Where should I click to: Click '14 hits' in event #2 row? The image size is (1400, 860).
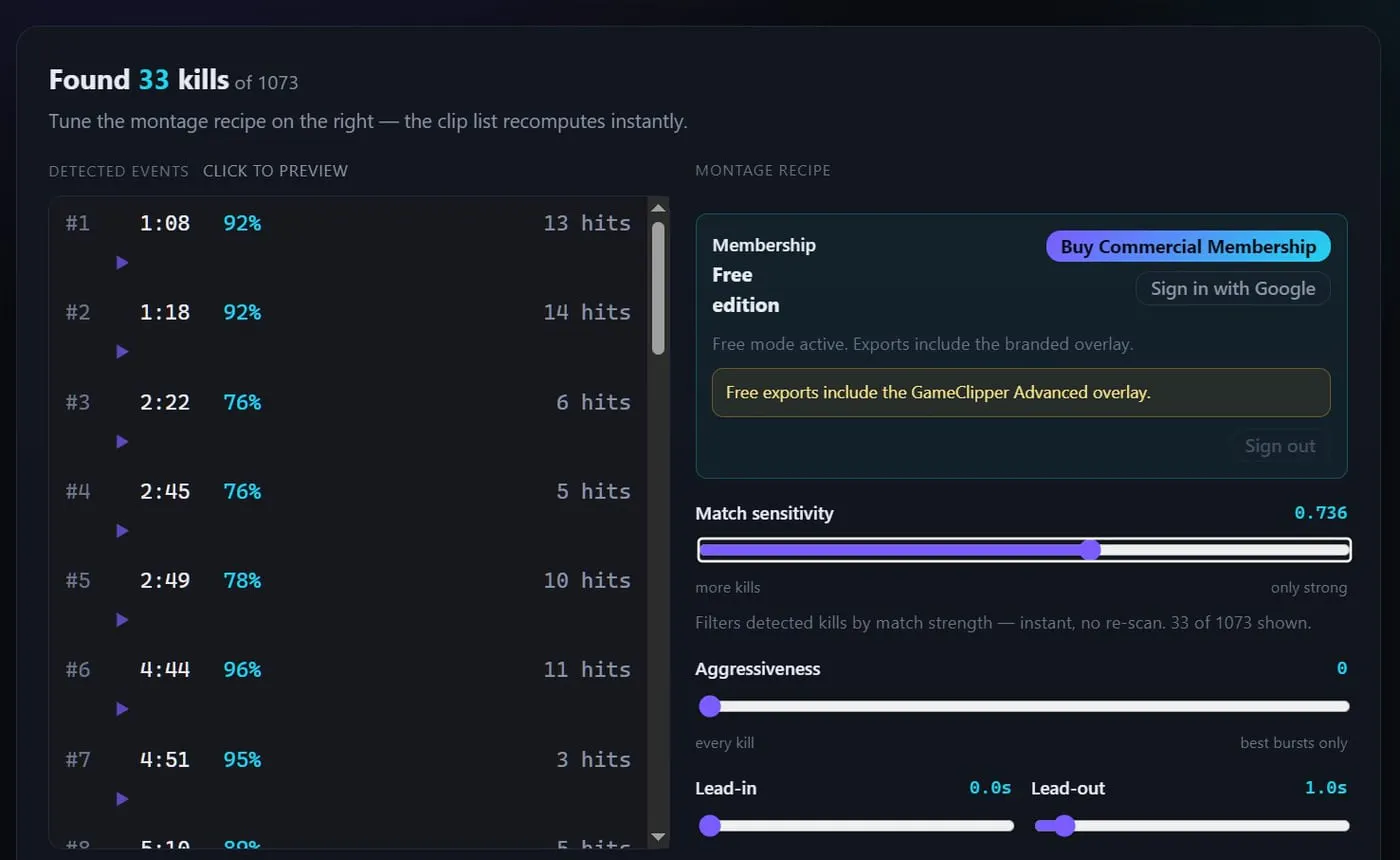(587, 312)
